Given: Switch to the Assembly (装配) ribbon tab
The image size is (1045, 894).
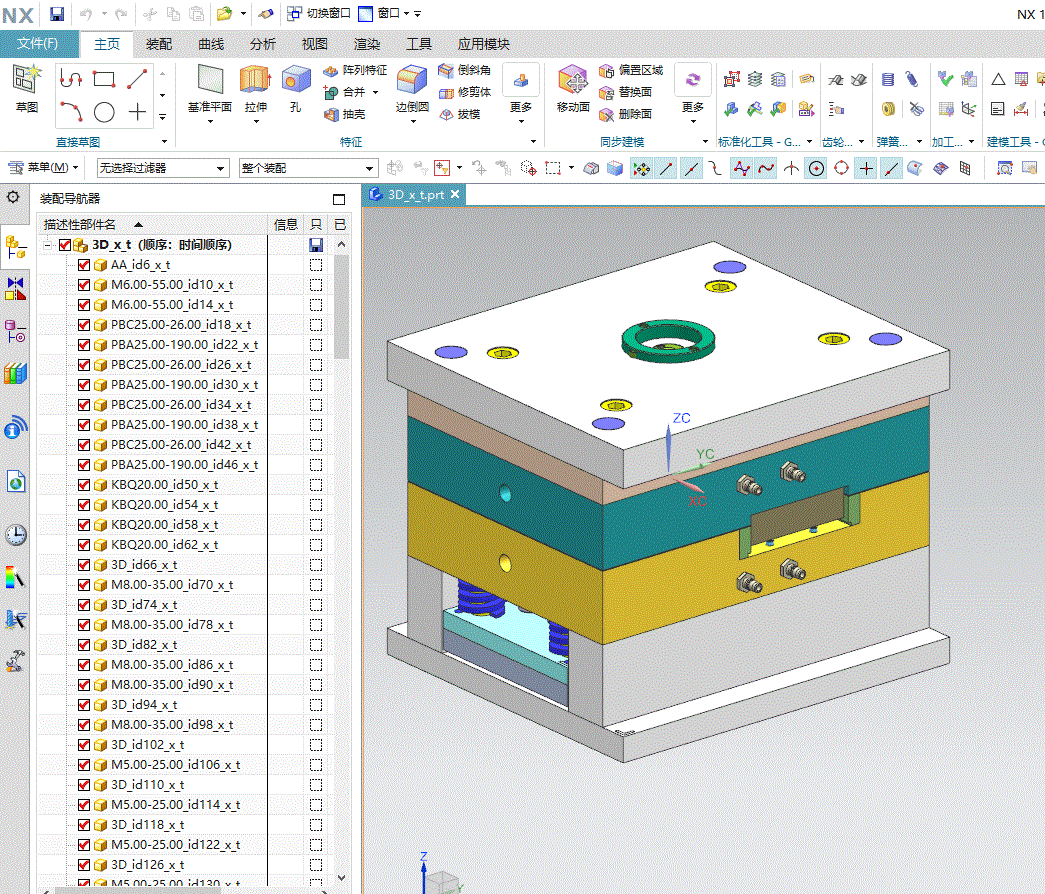Looking at the screenshot, I should [x=159, y=44].
